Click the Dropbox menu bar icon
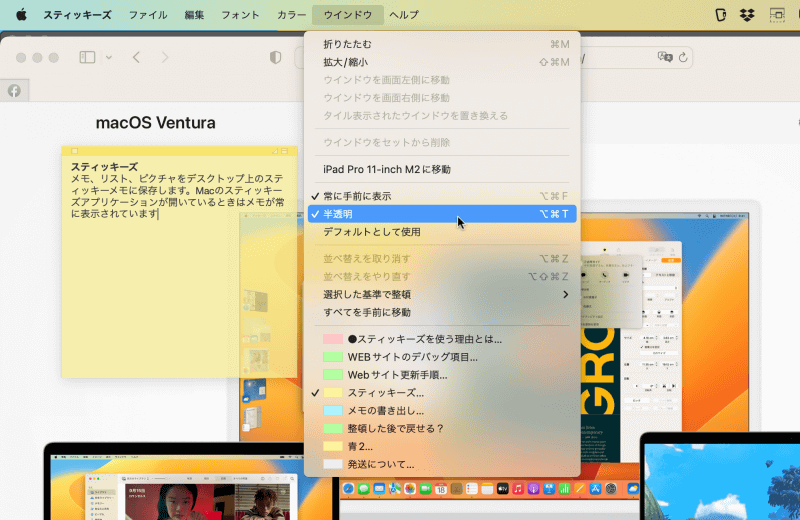800x520 pixels. coord(747,15)
